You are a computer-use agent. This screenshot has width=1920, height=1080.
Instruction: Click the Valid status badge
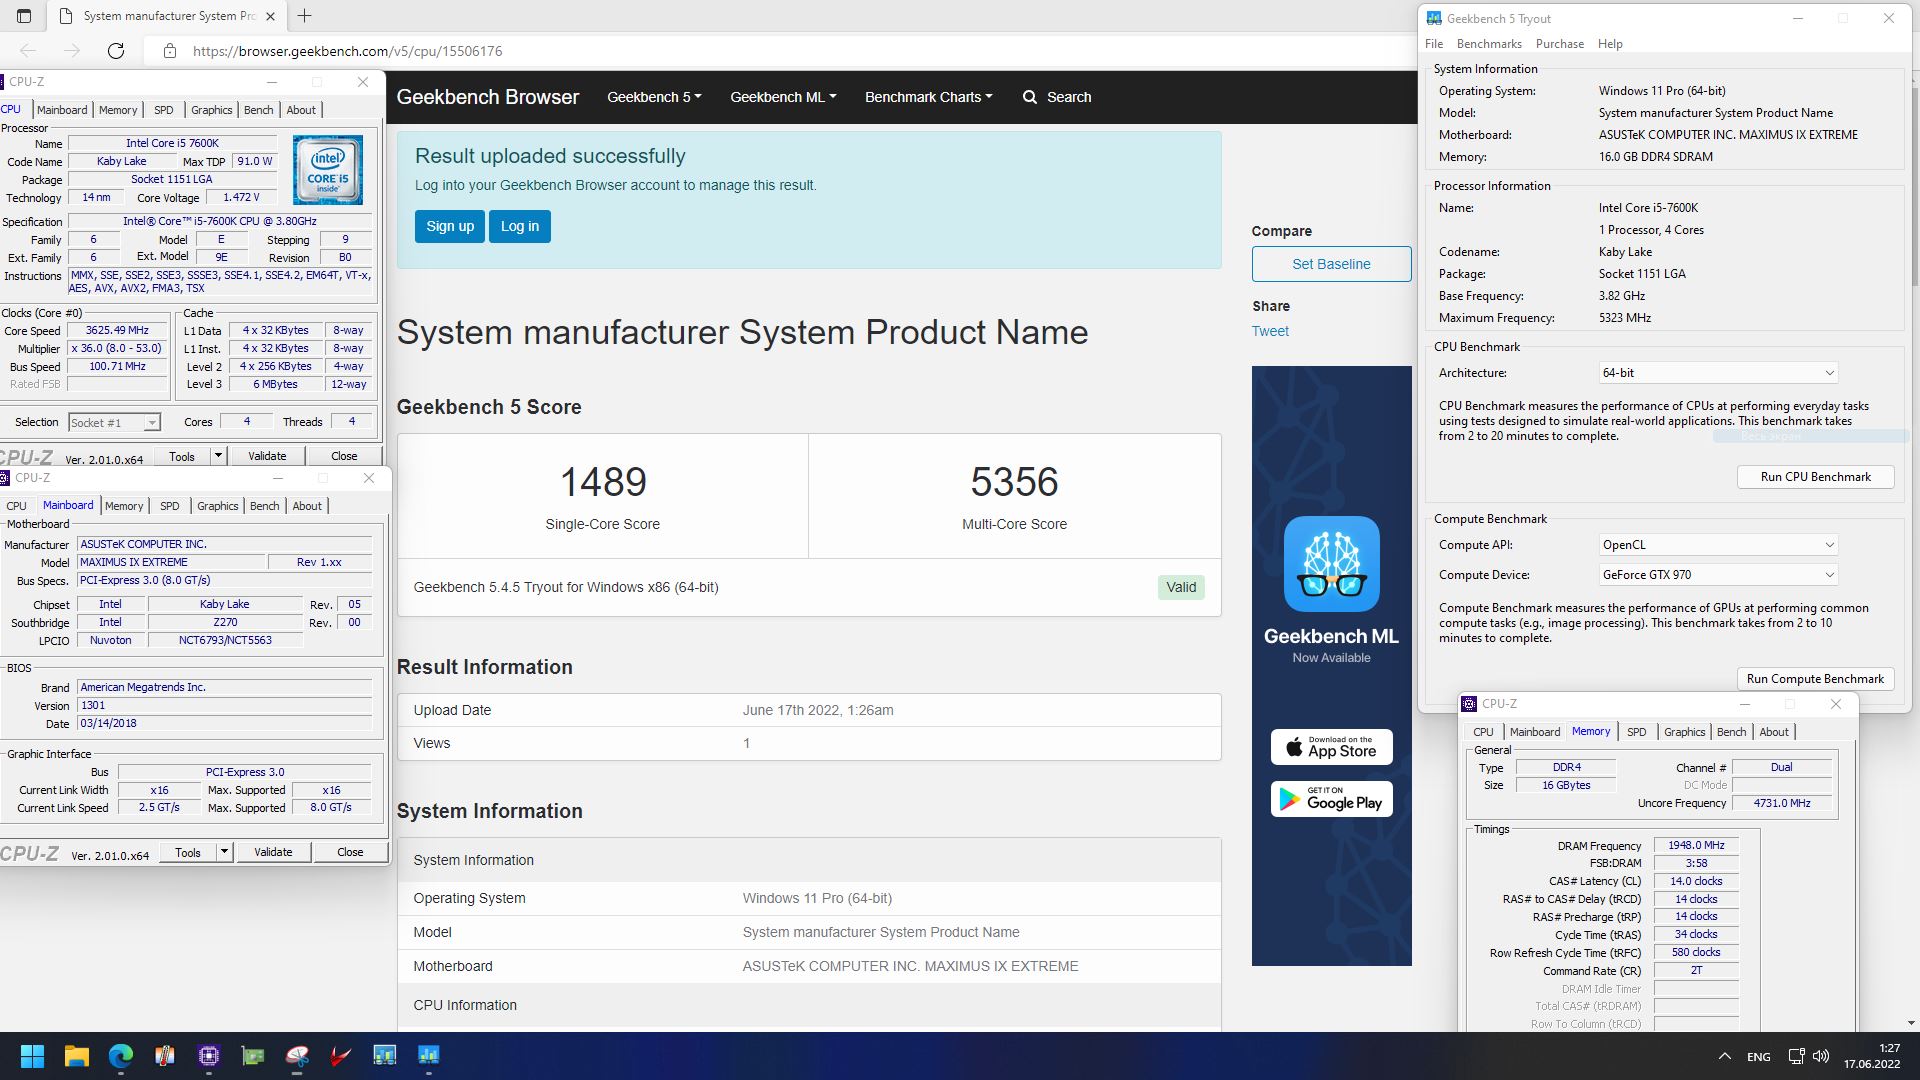point(1181,587)
